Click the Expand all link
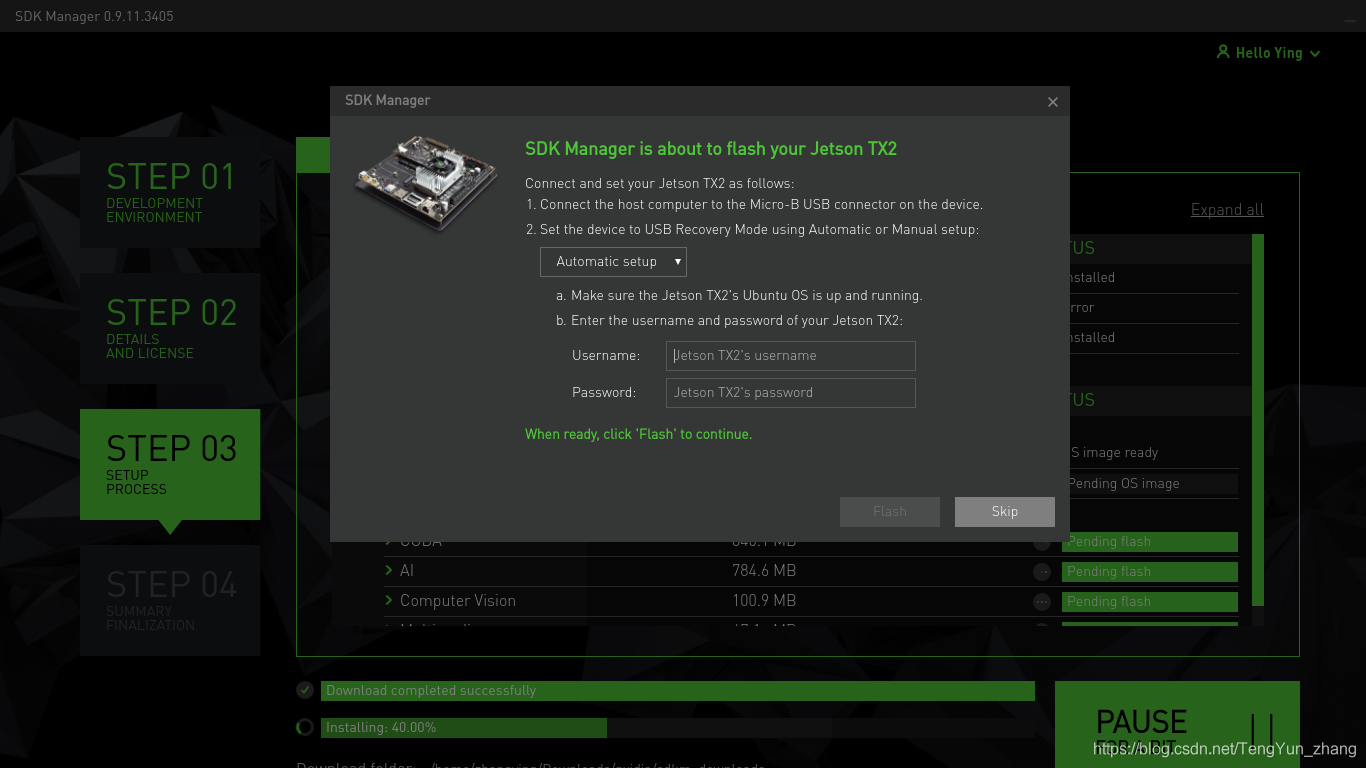This screenshot has height=768, width=1366. coord(1227,209)
